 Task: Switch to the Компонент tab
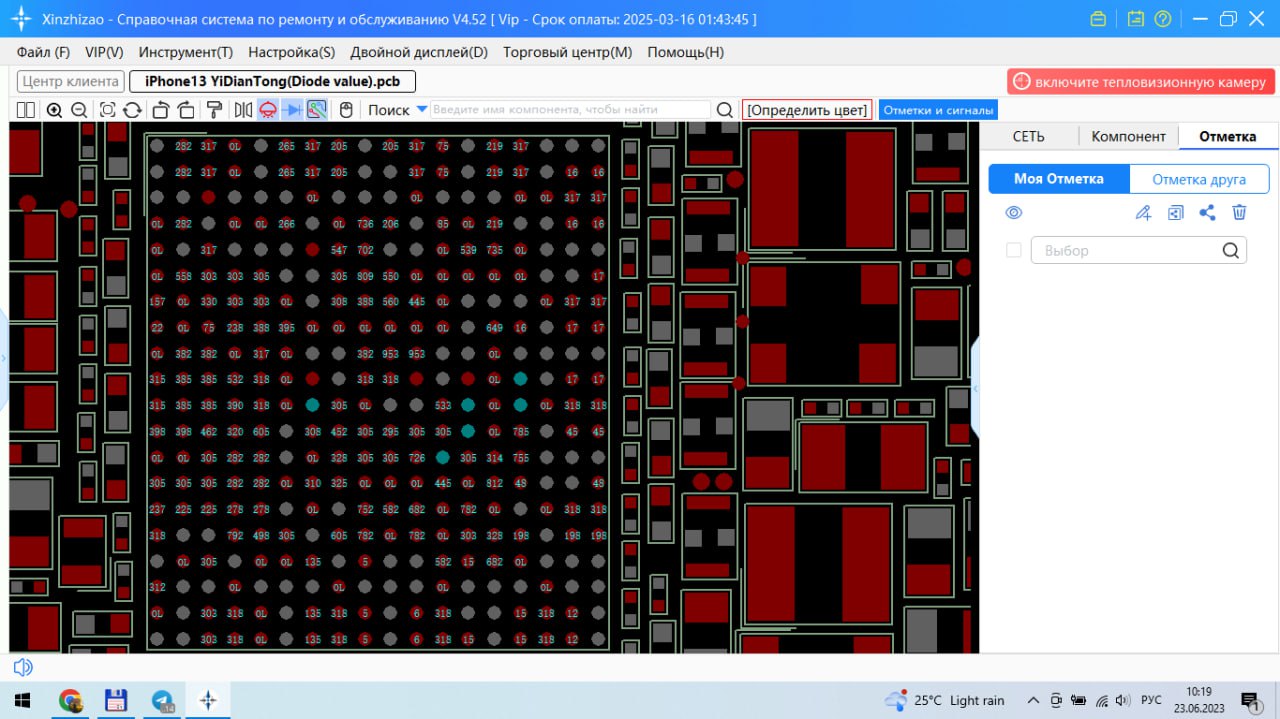coord(1128,136)
